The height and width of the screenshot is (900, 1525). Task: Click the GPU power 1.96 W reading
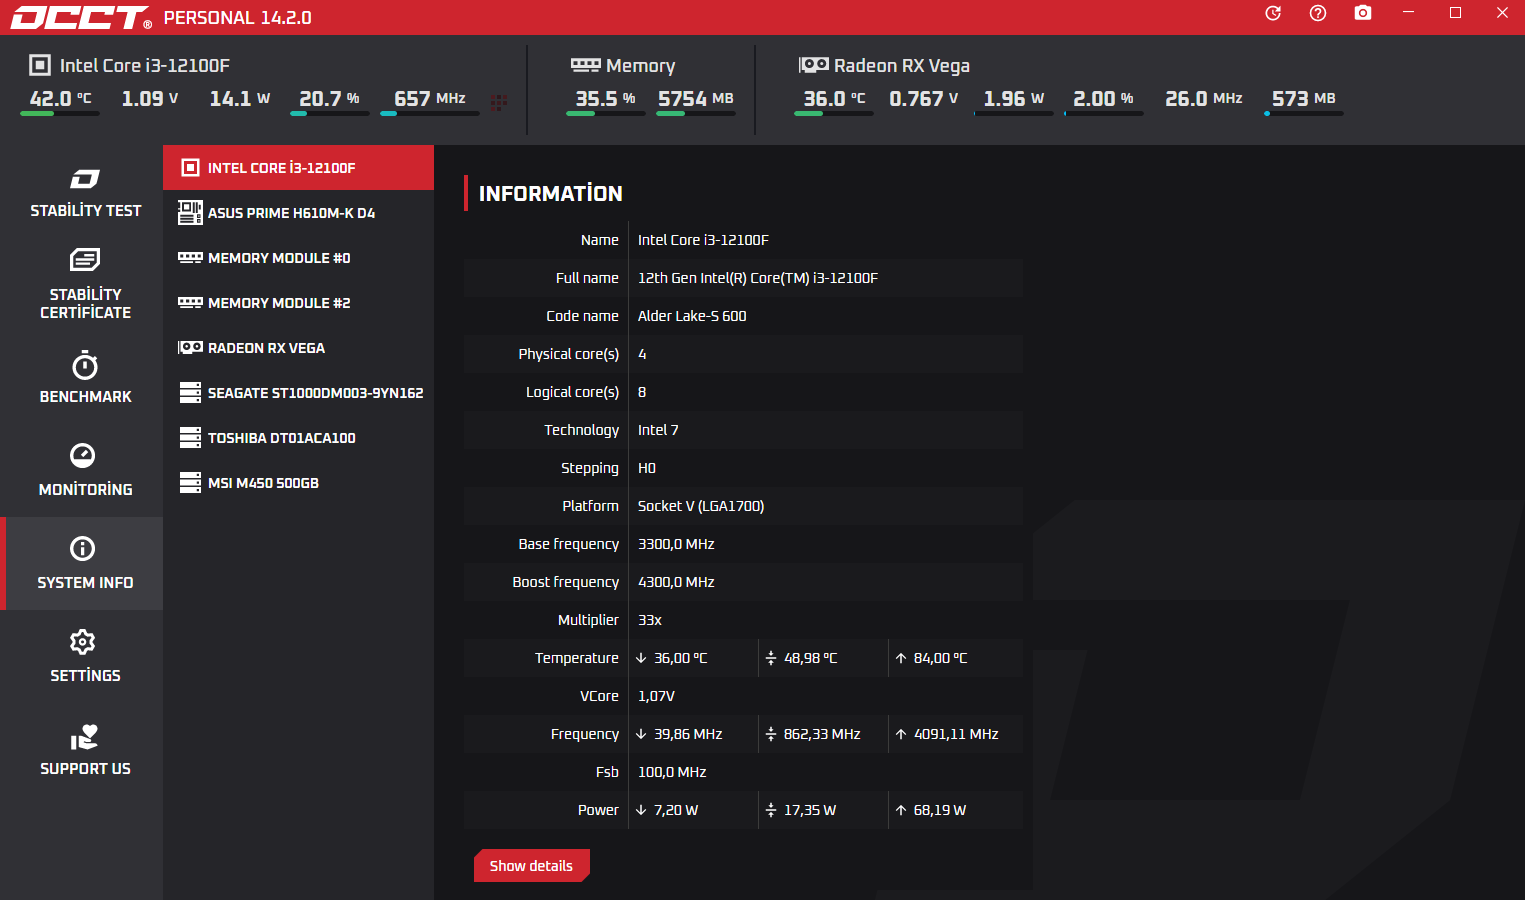tap(1014, 98)
